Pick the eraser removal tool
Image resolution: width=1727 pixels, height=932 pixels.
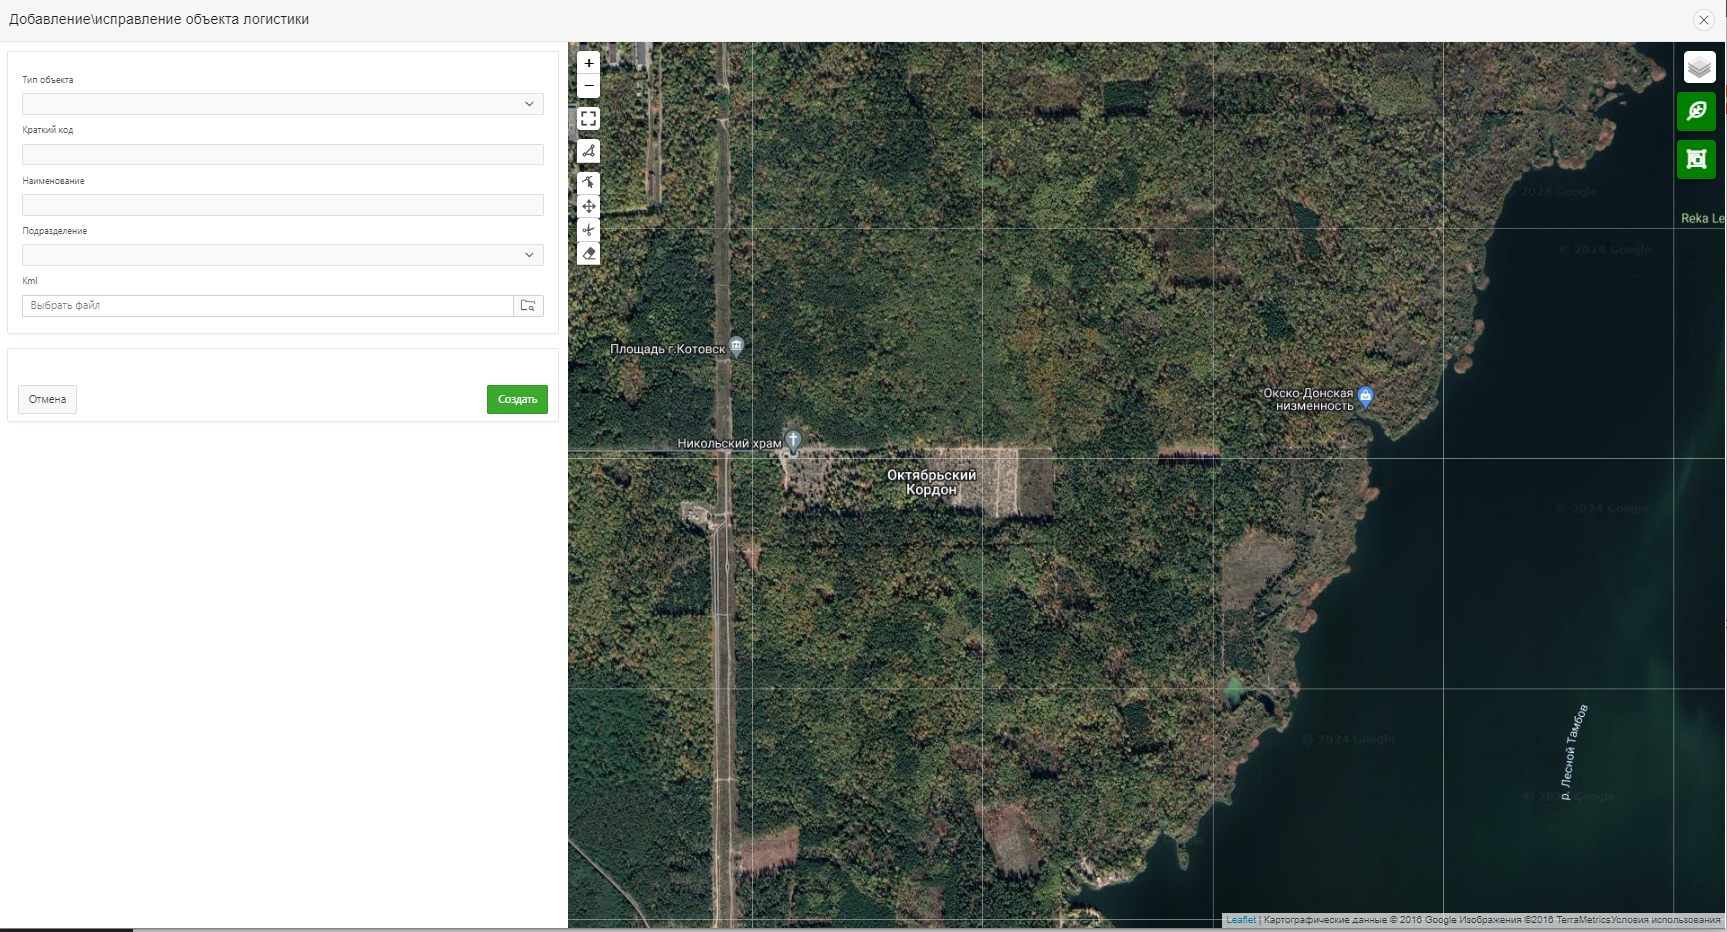(589, 254)
